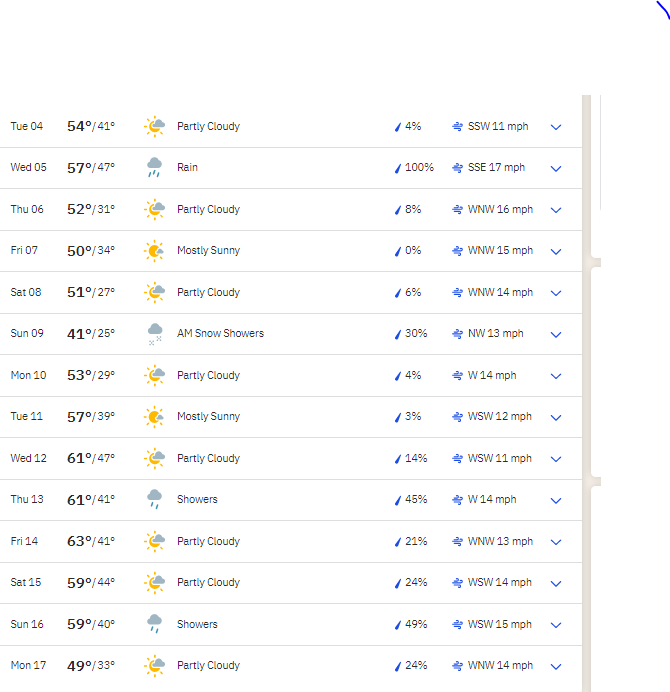The width and height of the screenshot is (670, 692).
Task: Expand the Tue 04 forecast details chevron
Action: (x=556, y=127)
